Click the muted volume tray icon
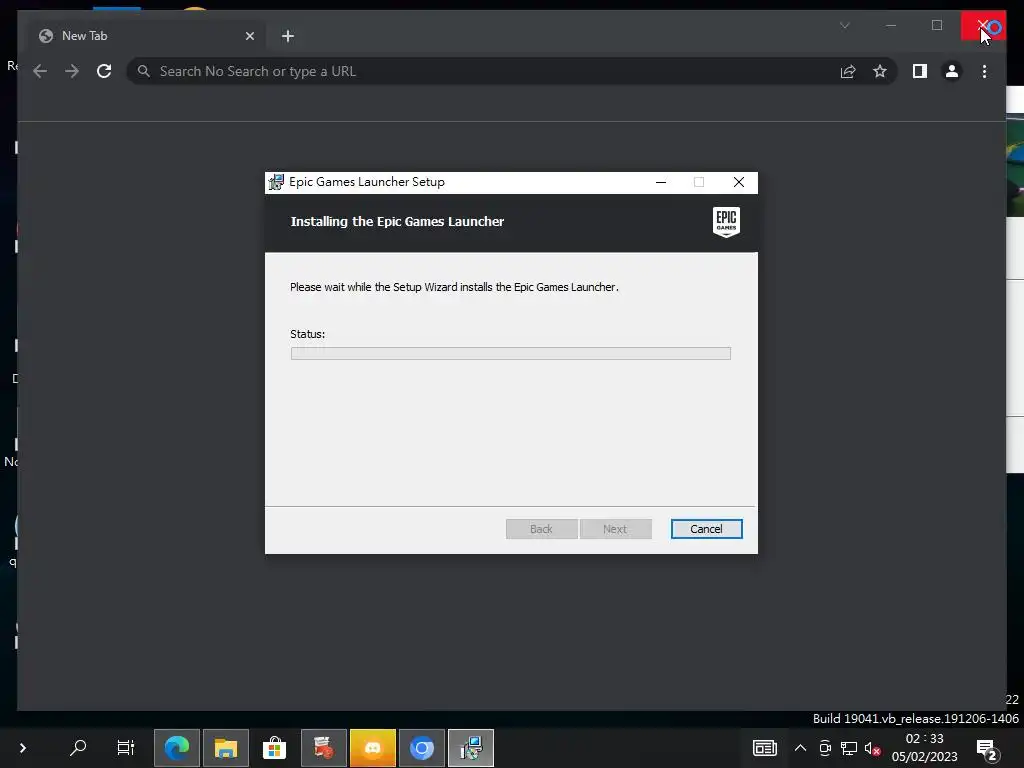Image resolution: width=1024 pixels, height=768 pixels. 872,748
